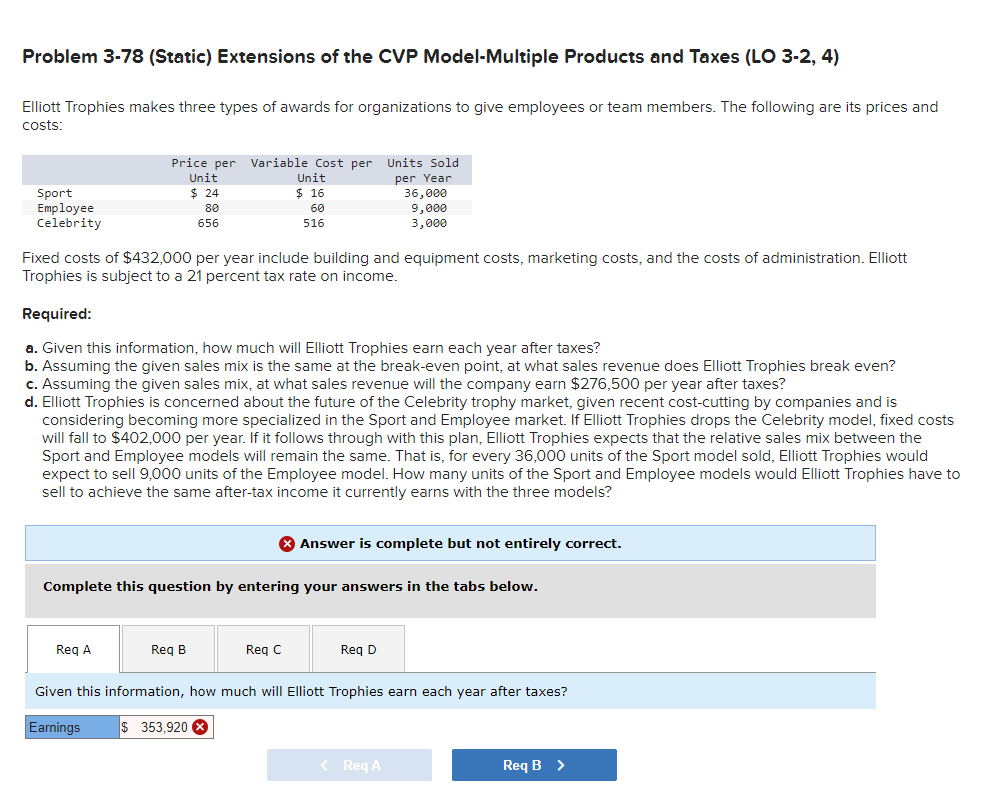Viewport: 991px width, 812px height.
Task: Select the Req C tab
Action: point(262,648)
